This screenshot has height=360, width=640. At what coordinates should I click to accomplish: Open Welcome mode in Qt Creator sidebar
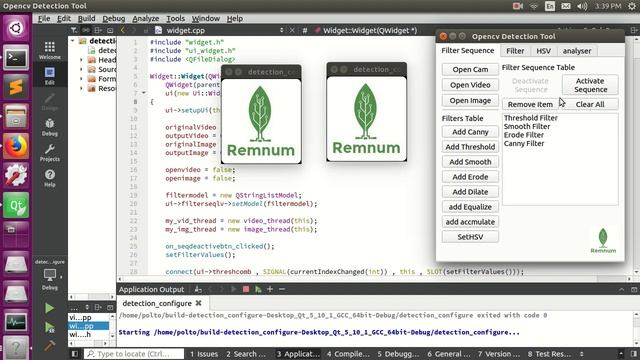coord(49,51)
